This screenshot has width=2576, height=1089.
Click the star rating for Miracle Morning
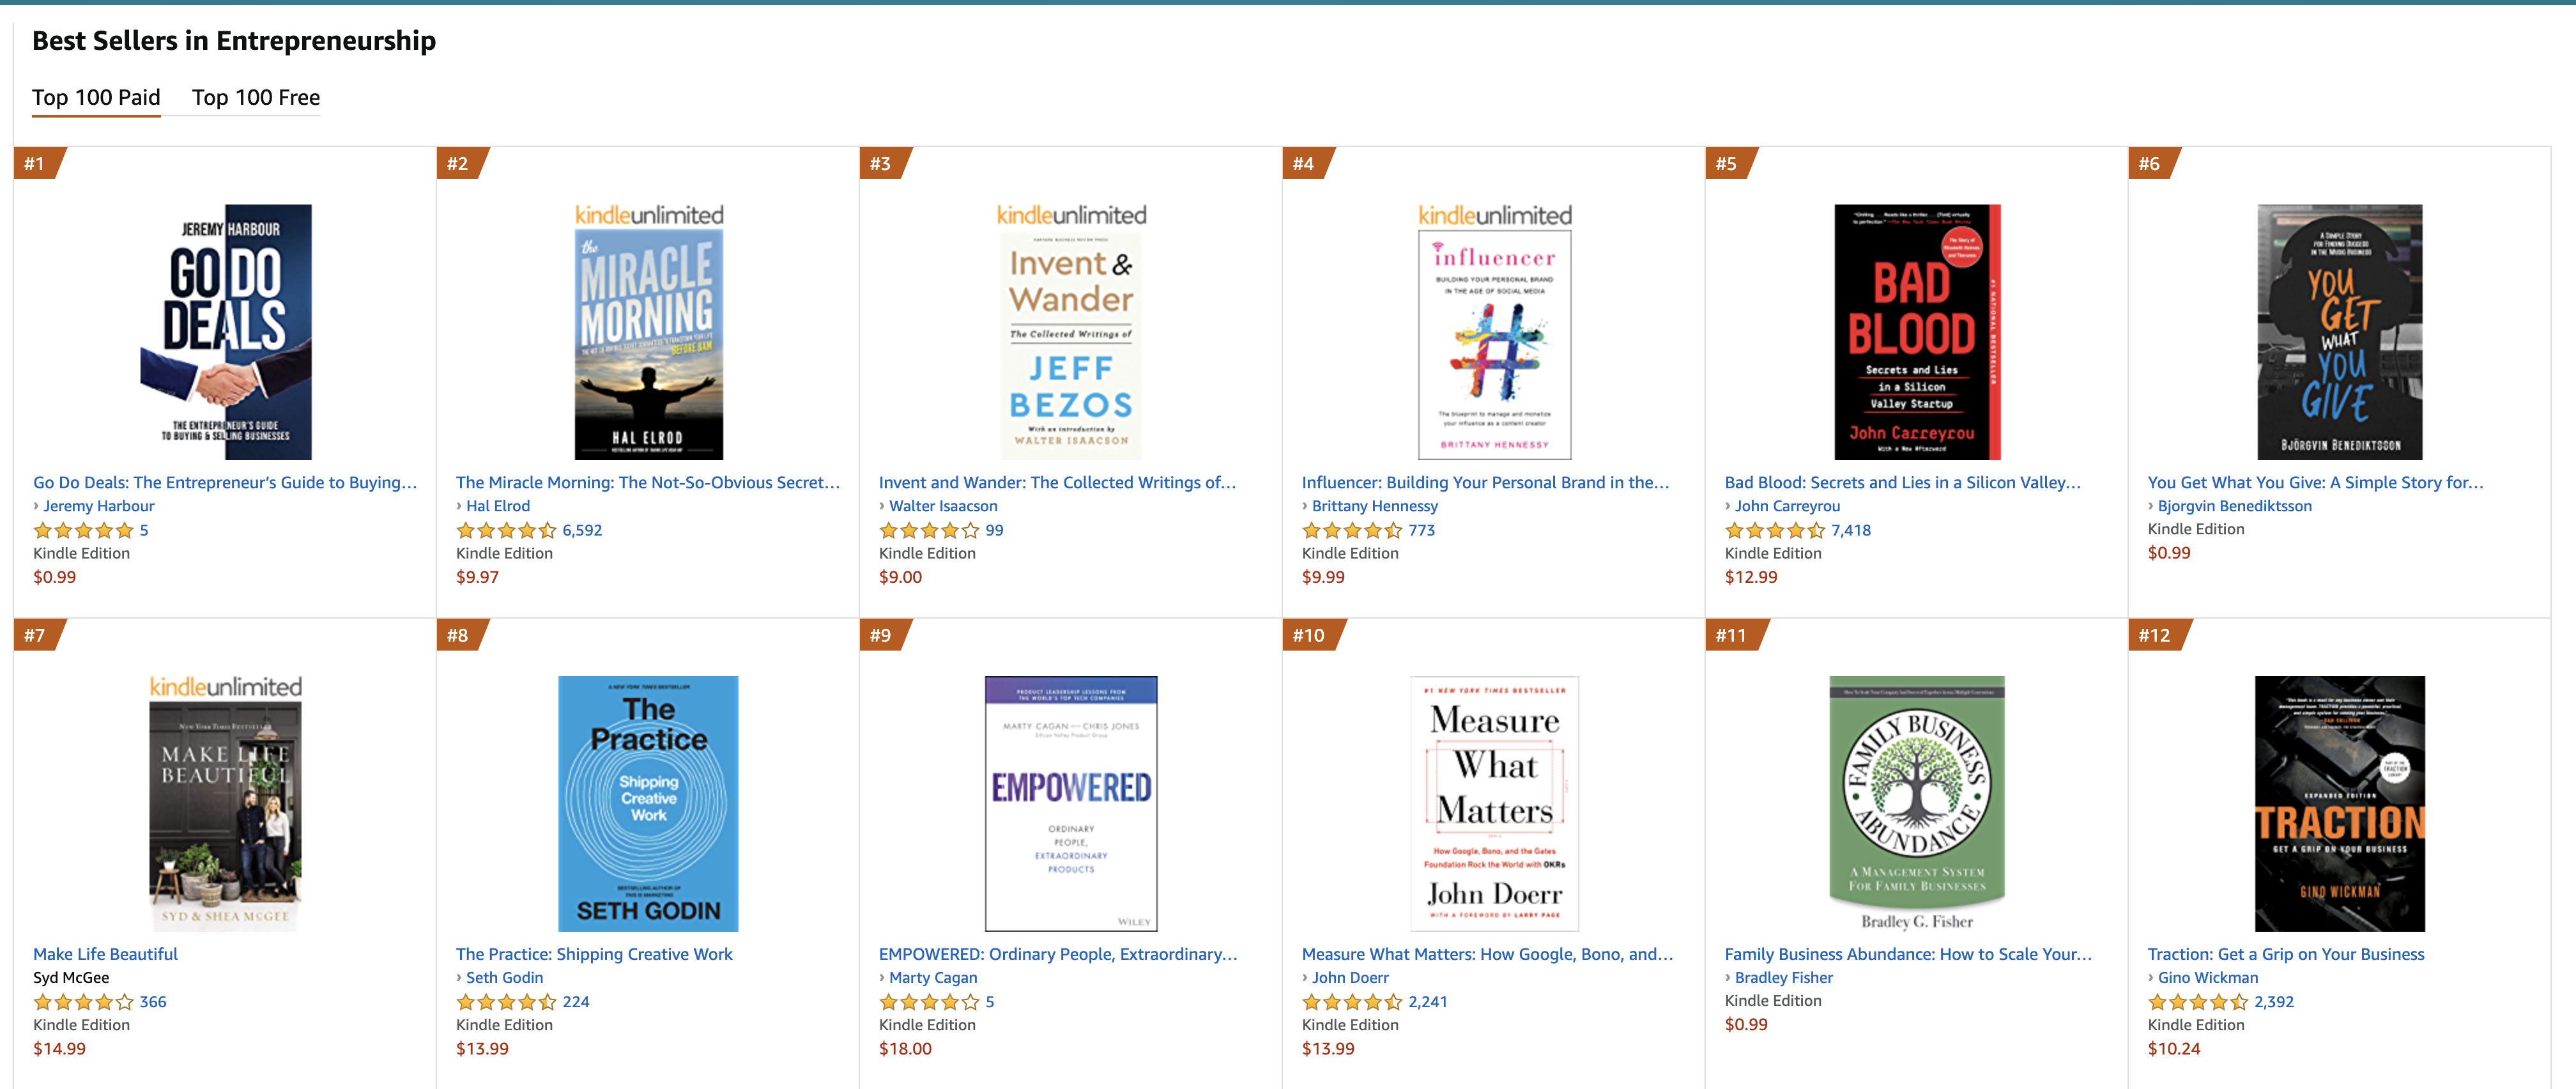505,531
